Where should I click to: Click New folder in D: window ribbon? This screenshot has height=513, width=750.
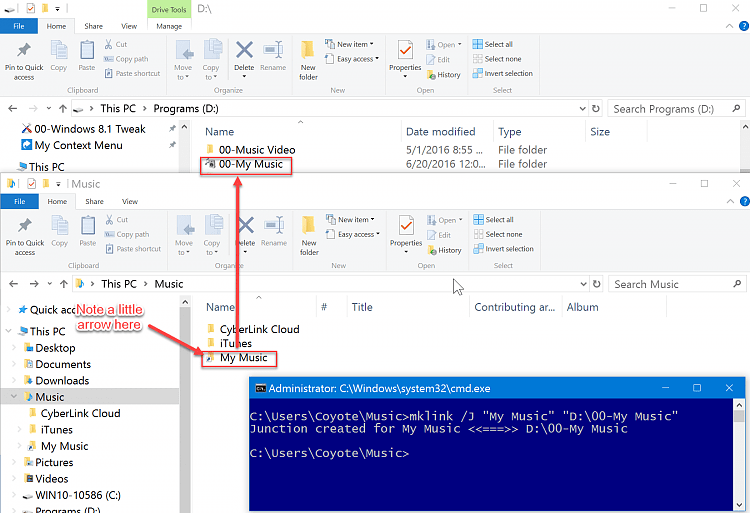(308, 61)
